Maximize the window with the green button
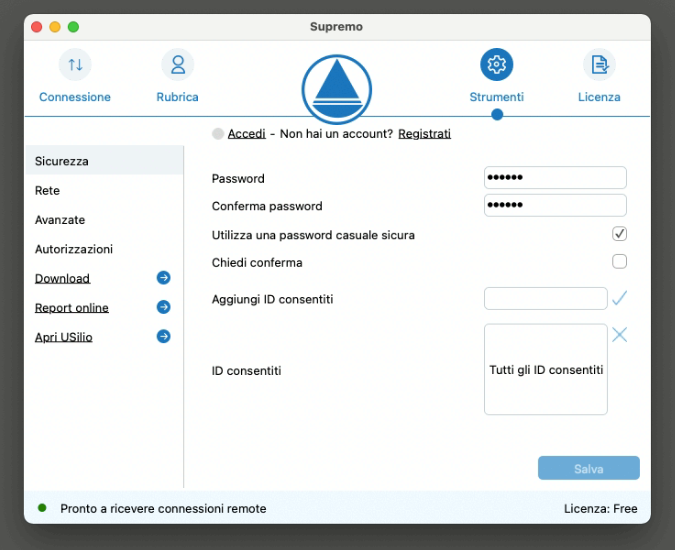 coord(74,27)
